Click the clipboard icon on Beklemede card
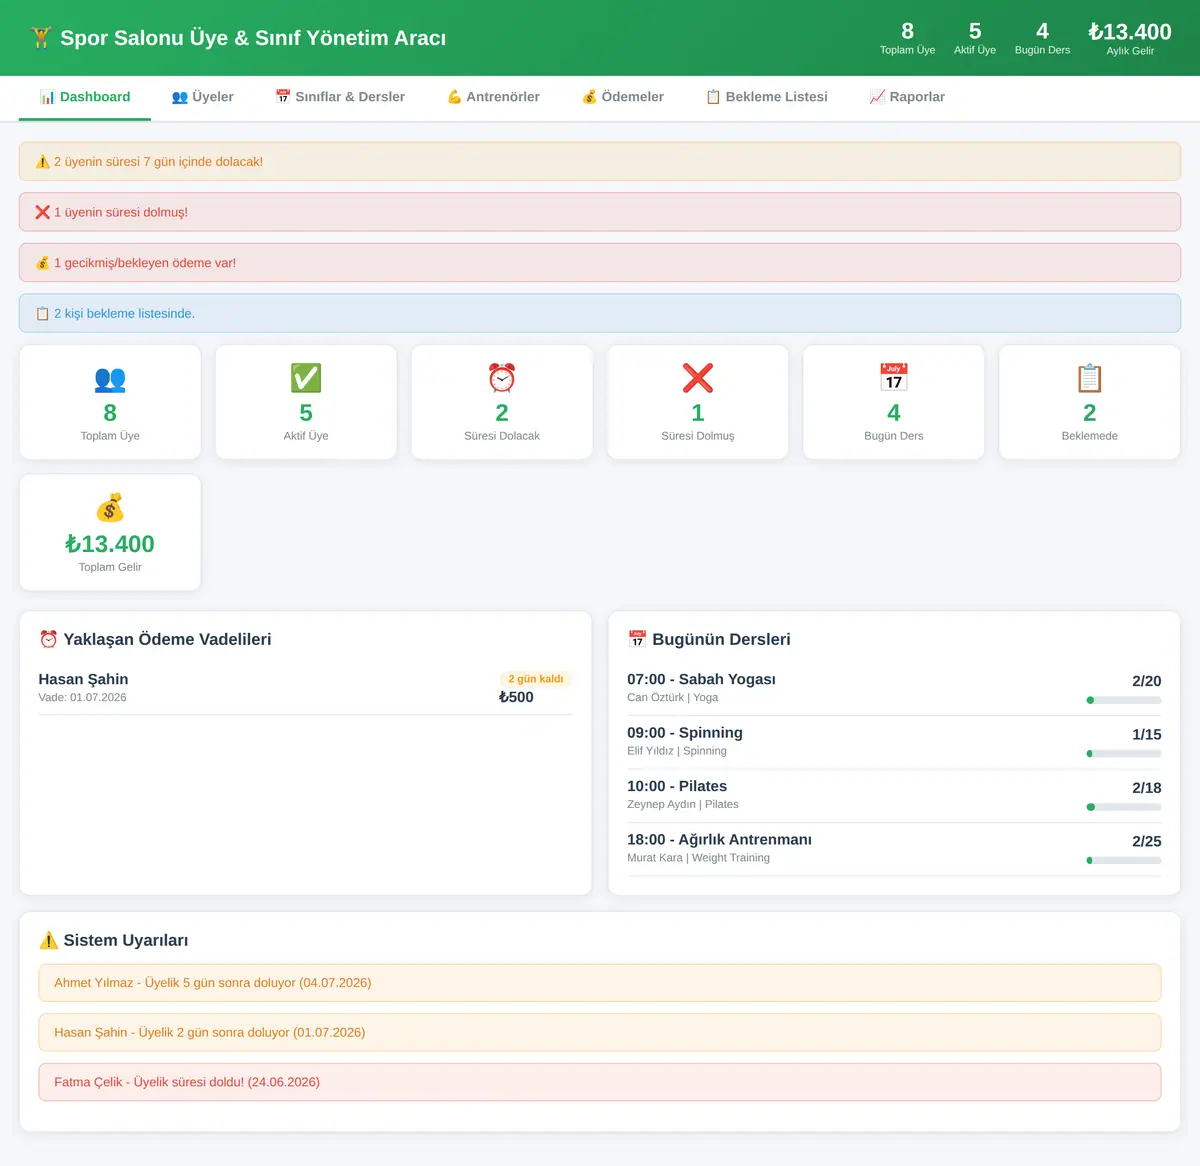The height and width of the screenshot is (1166, 1200). [x=1090, y=378]
